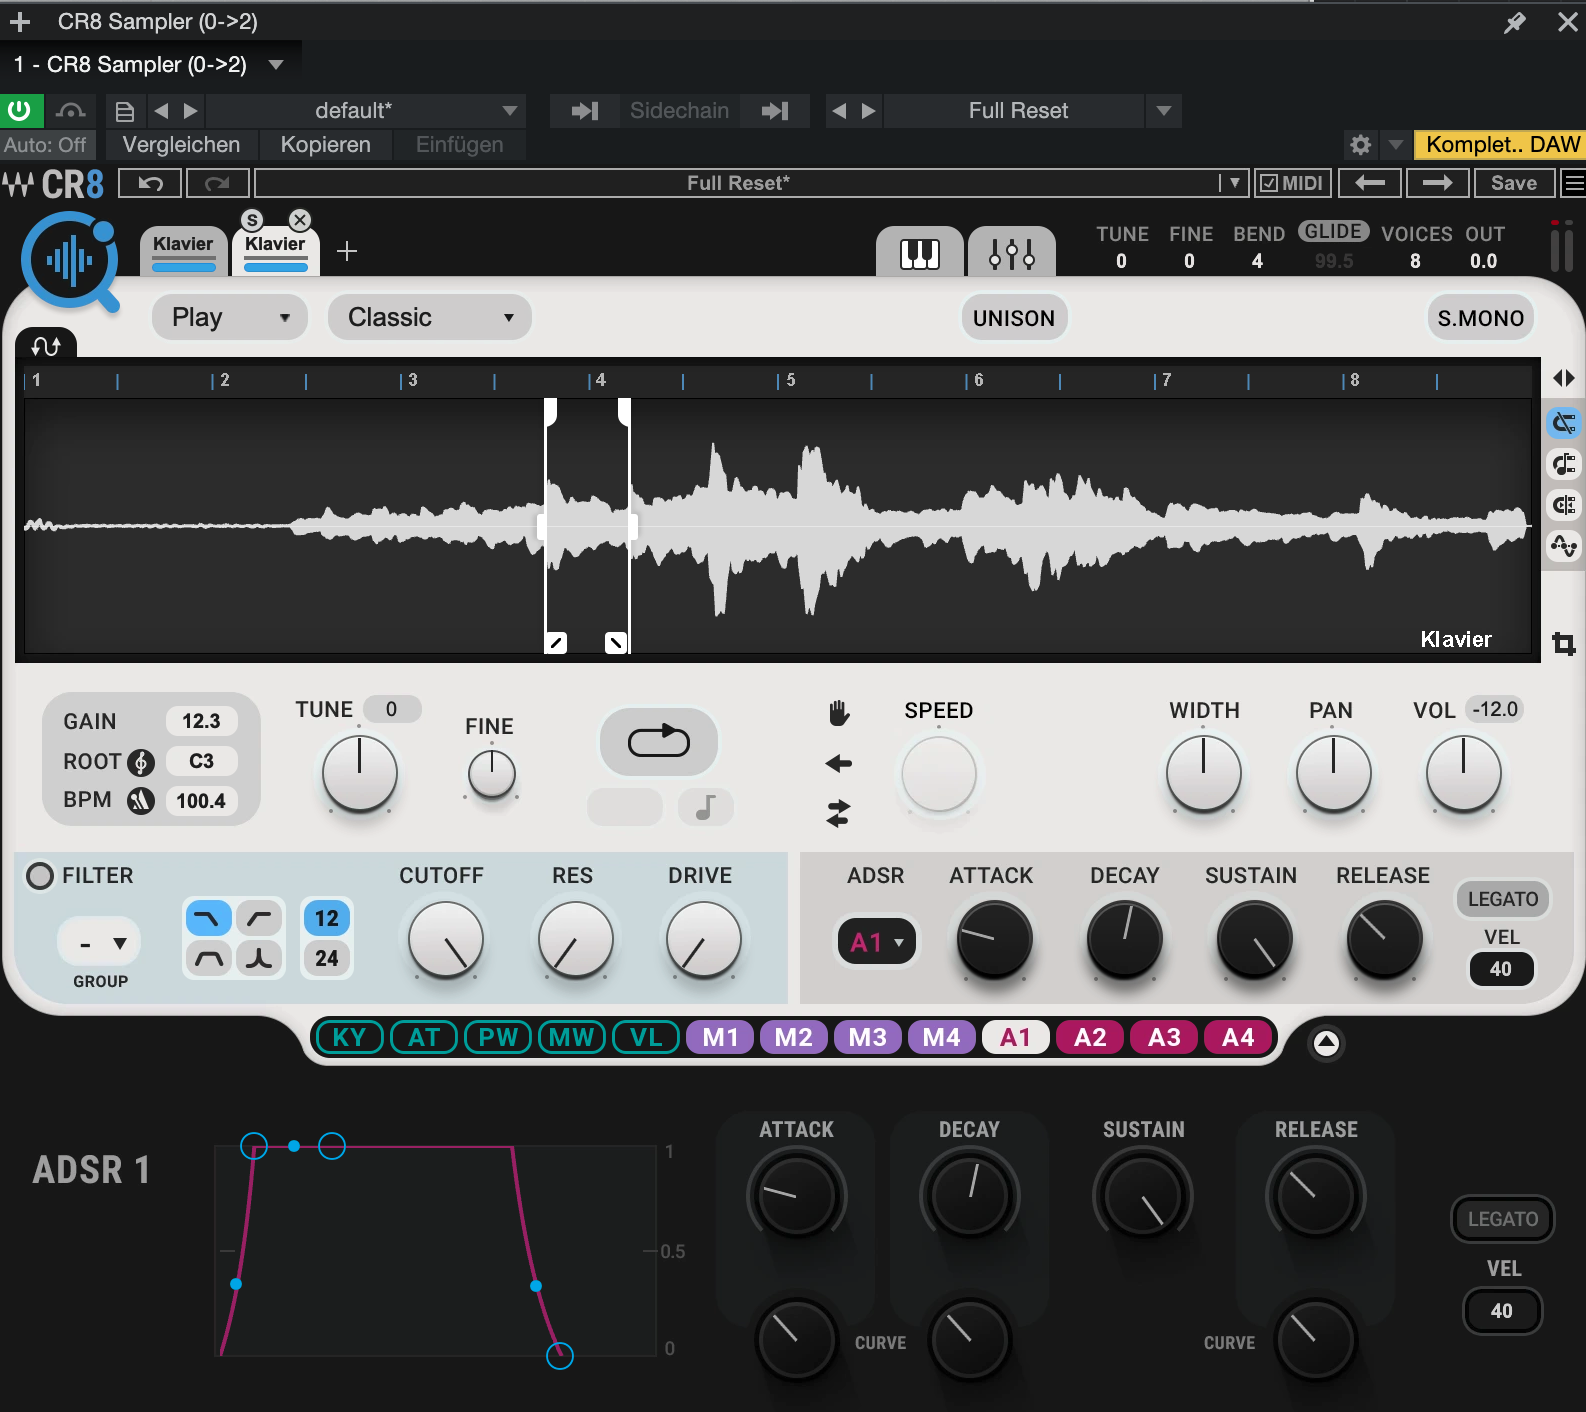This screenshot has width=1586, height=1412.
Task: Open the default* preset dropdown
Action: [x=367, y=110]
